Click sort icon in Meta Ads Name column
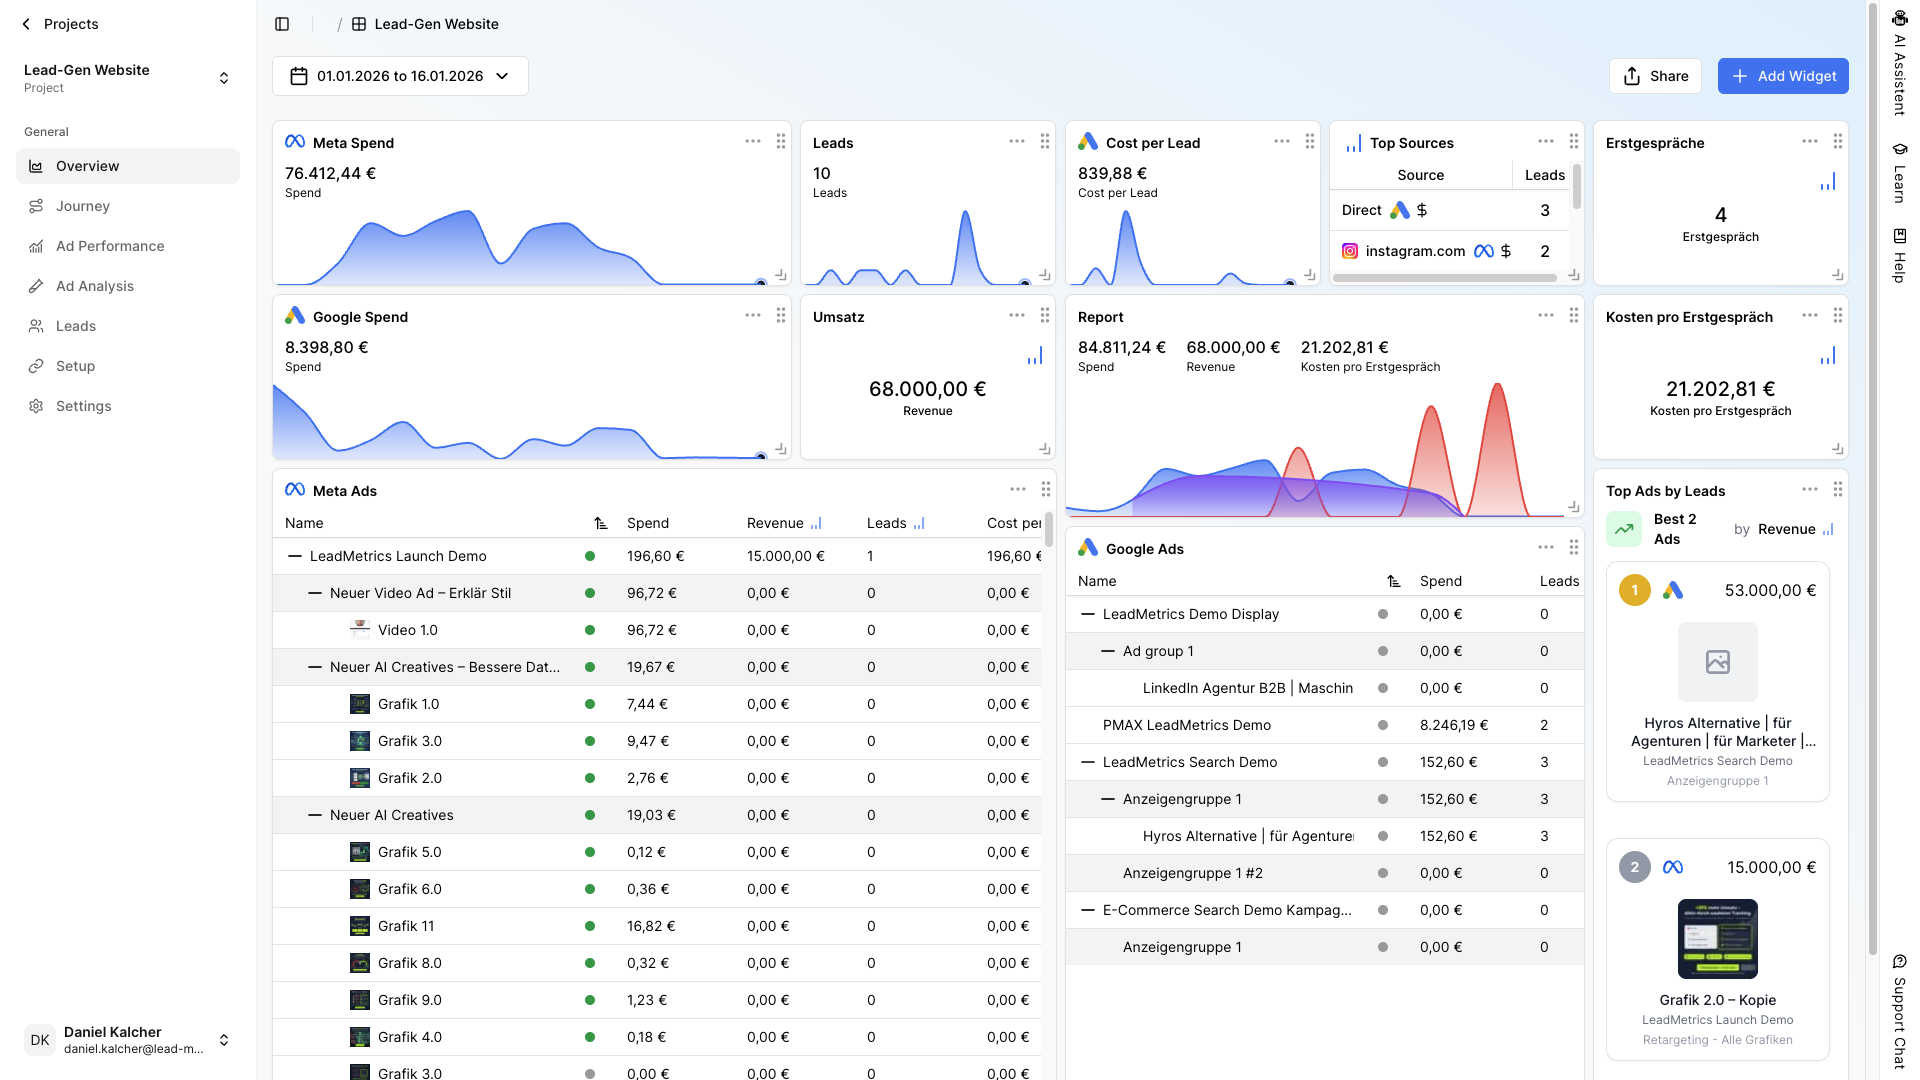Viewport: 1920px width, 1080px height. tap(601, 523)
